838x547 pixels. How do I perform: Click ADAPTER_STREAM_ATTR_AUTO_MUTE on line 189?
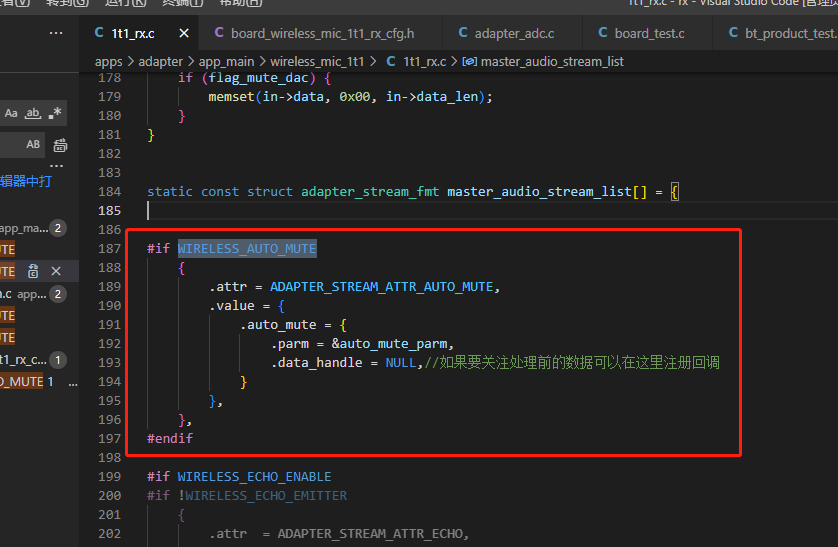pos(382,287)
